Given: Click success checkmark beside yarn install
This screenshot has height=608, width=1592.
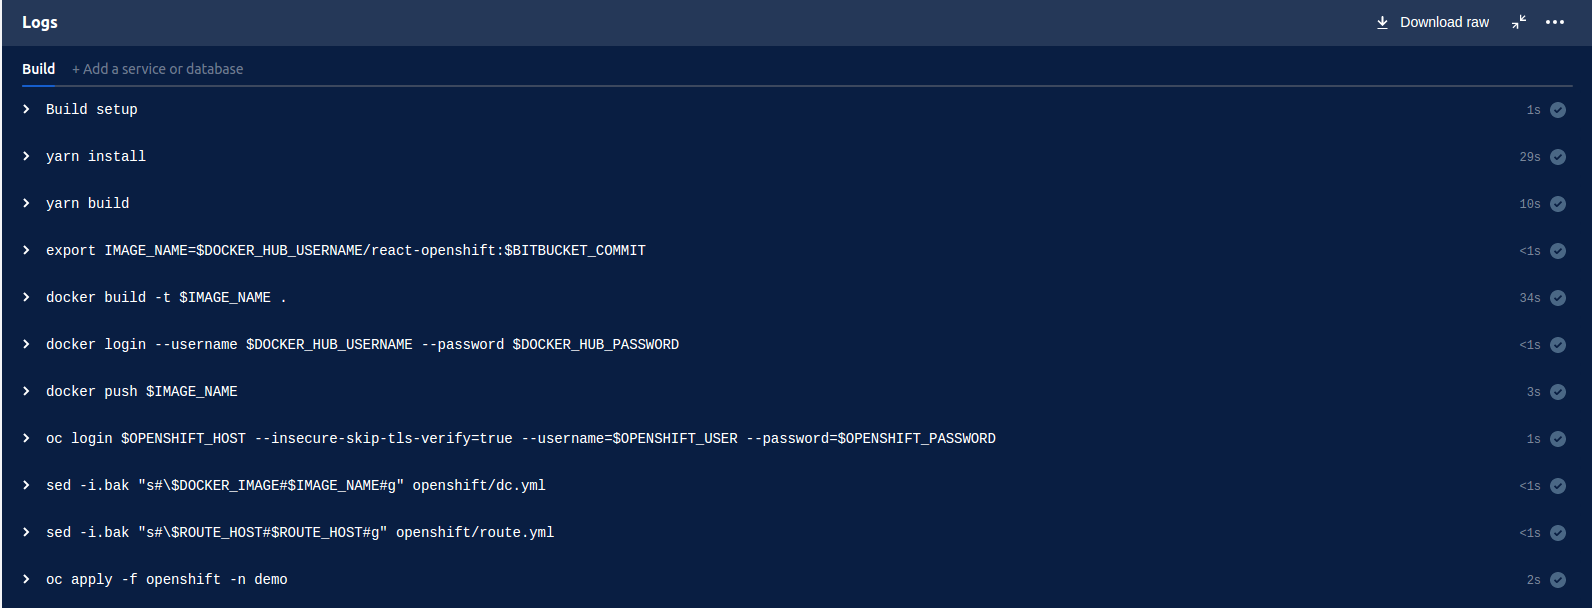Looking at the screenshot, I should (1558, 157).
